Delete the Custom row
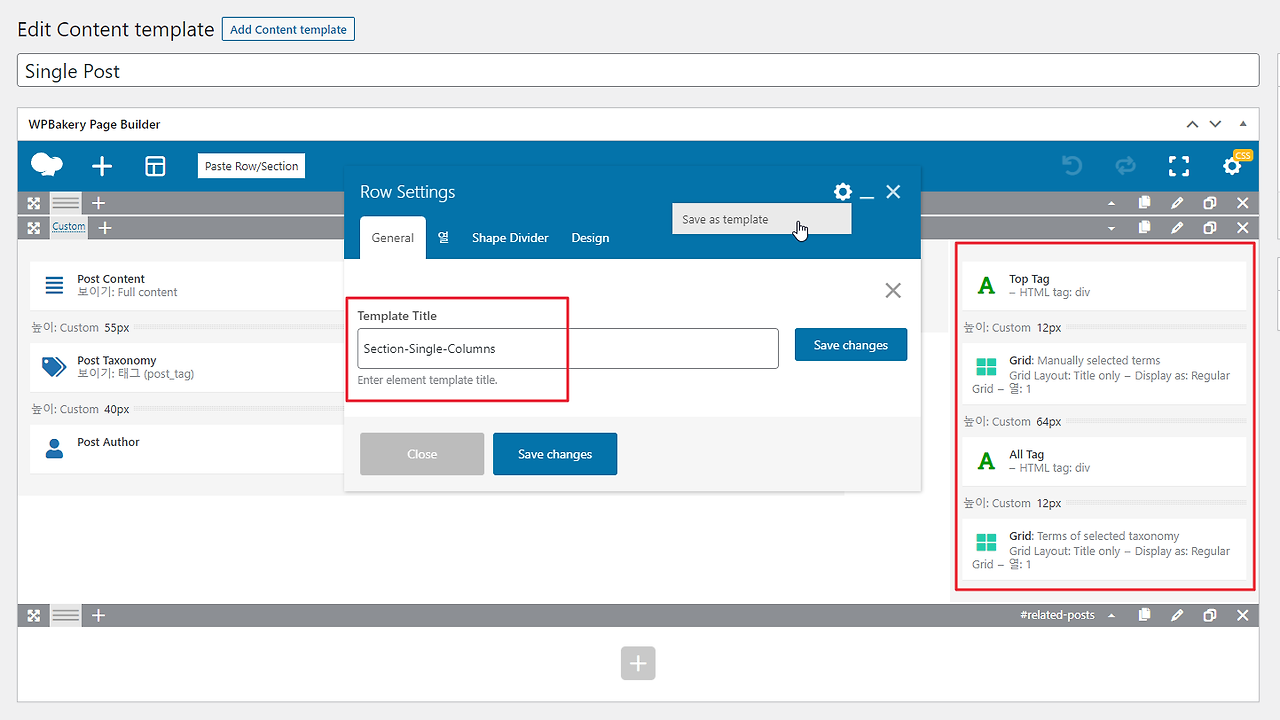The width and height of the screenshot is (1280, 720). point(1243,228)
